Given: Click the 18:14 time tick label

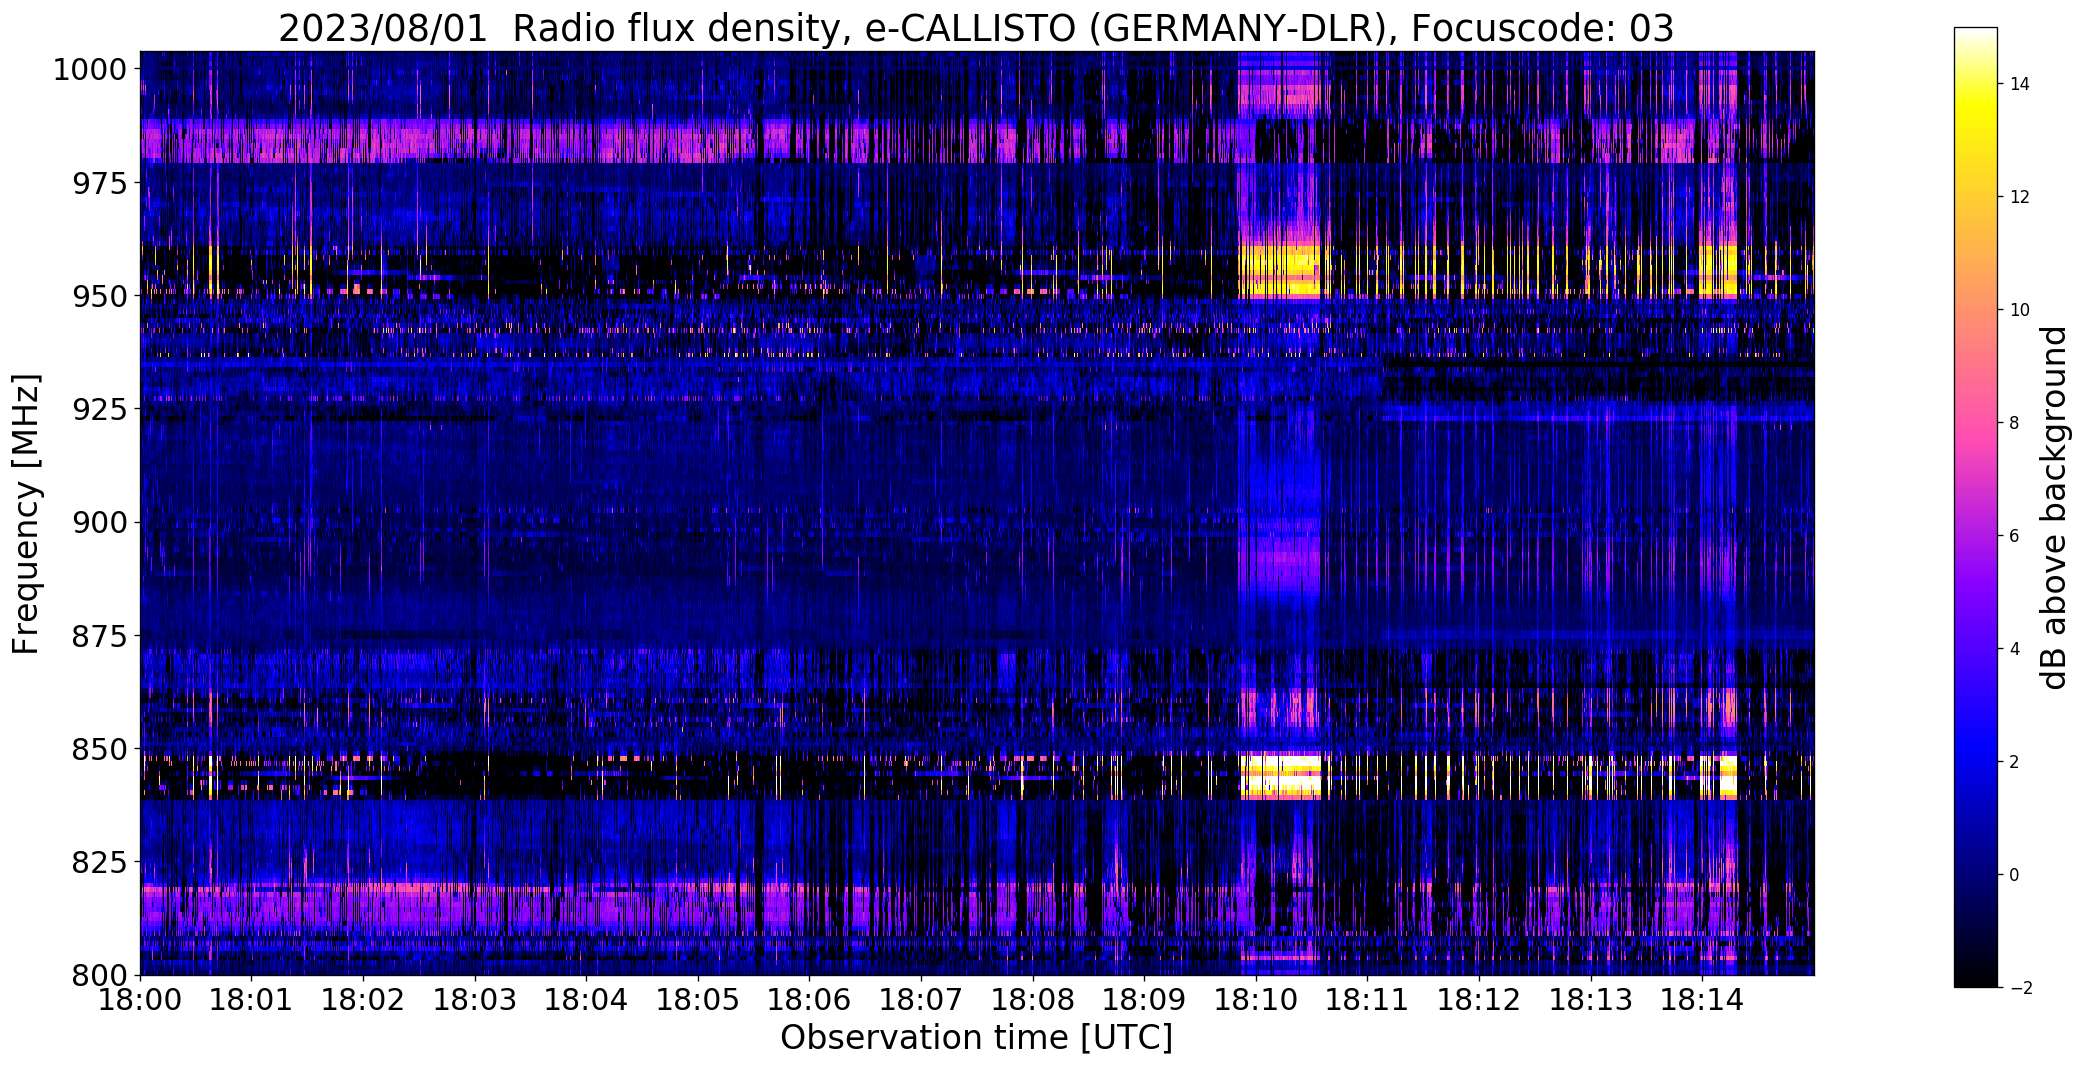Looking at the screenshot, I should click(1702, 1000).
